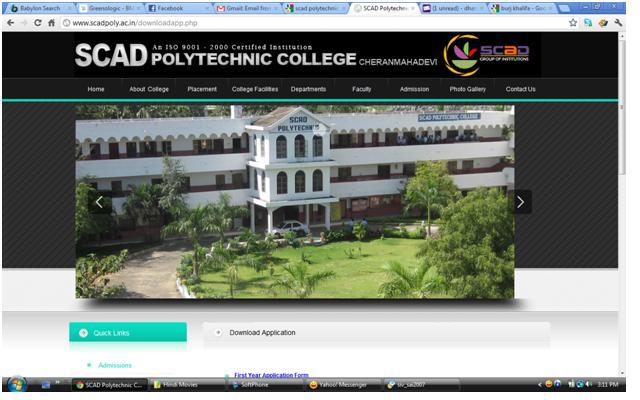Click the browser forward arrow

click(24, 23)
